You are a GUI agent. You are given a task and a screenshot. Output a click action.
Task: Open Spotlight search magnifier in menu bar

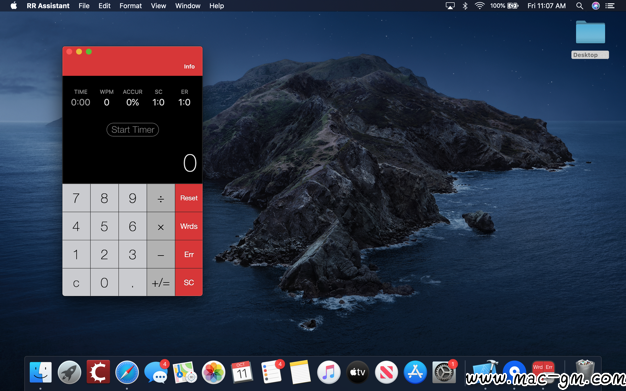pyautogui.click(x=579, y=6)
